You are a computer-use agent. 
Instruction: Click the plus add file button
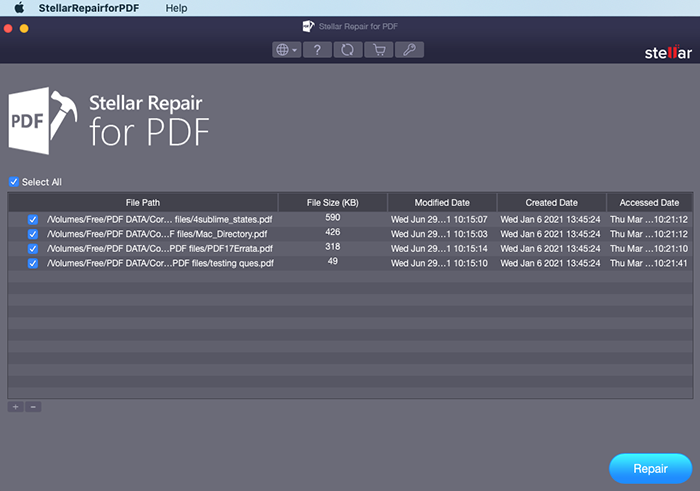pyautogui.click(x=16, y=407)
